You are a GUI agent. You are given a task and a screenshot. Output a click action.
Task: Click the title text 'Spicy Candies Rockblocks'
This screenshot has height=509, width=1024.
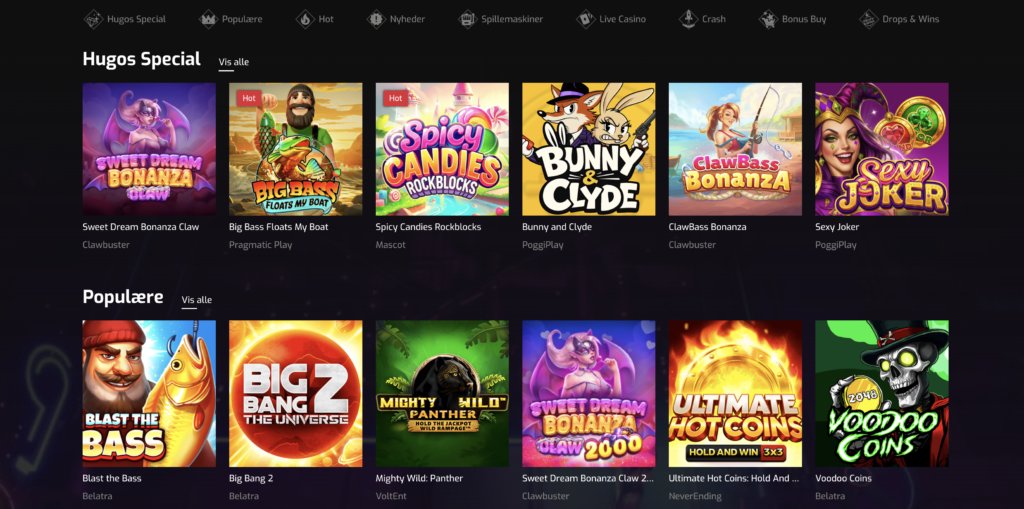coord(428,227)
